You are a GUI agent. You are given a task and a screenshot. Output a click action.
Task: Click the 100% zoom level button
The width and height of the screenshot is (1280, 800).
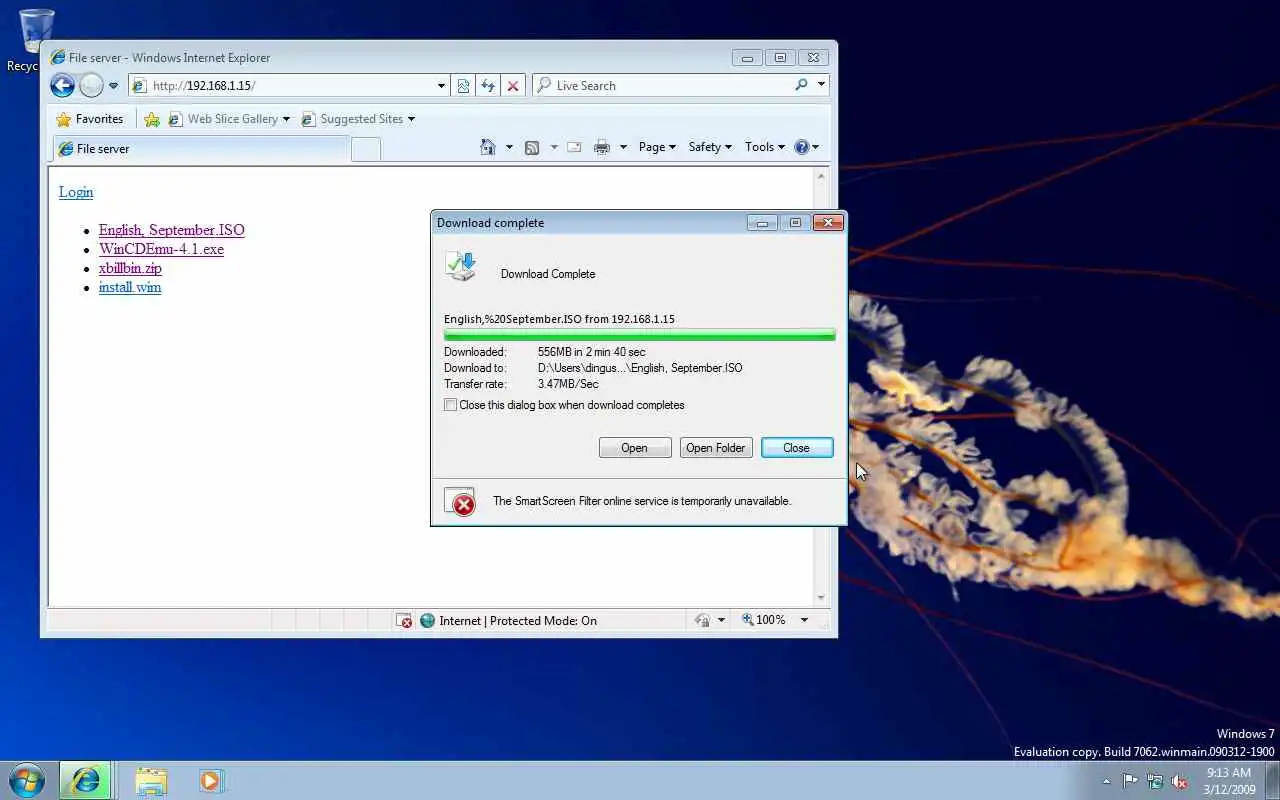click(763, 620)
